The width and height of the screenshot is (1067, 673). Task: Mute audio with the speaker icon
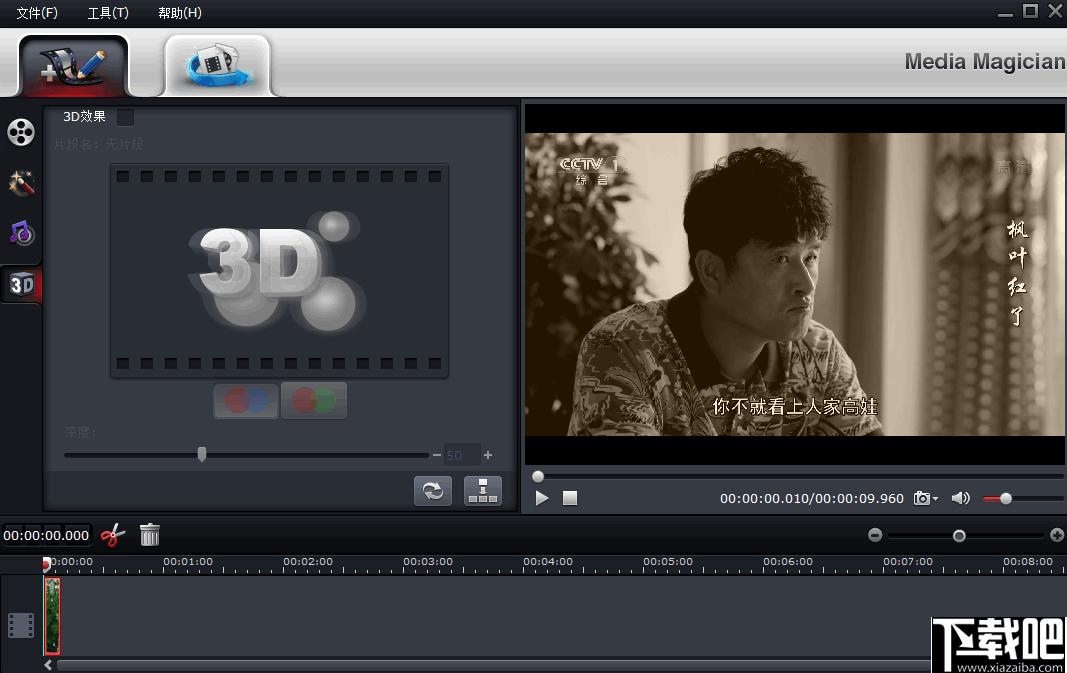pos(961,498)
